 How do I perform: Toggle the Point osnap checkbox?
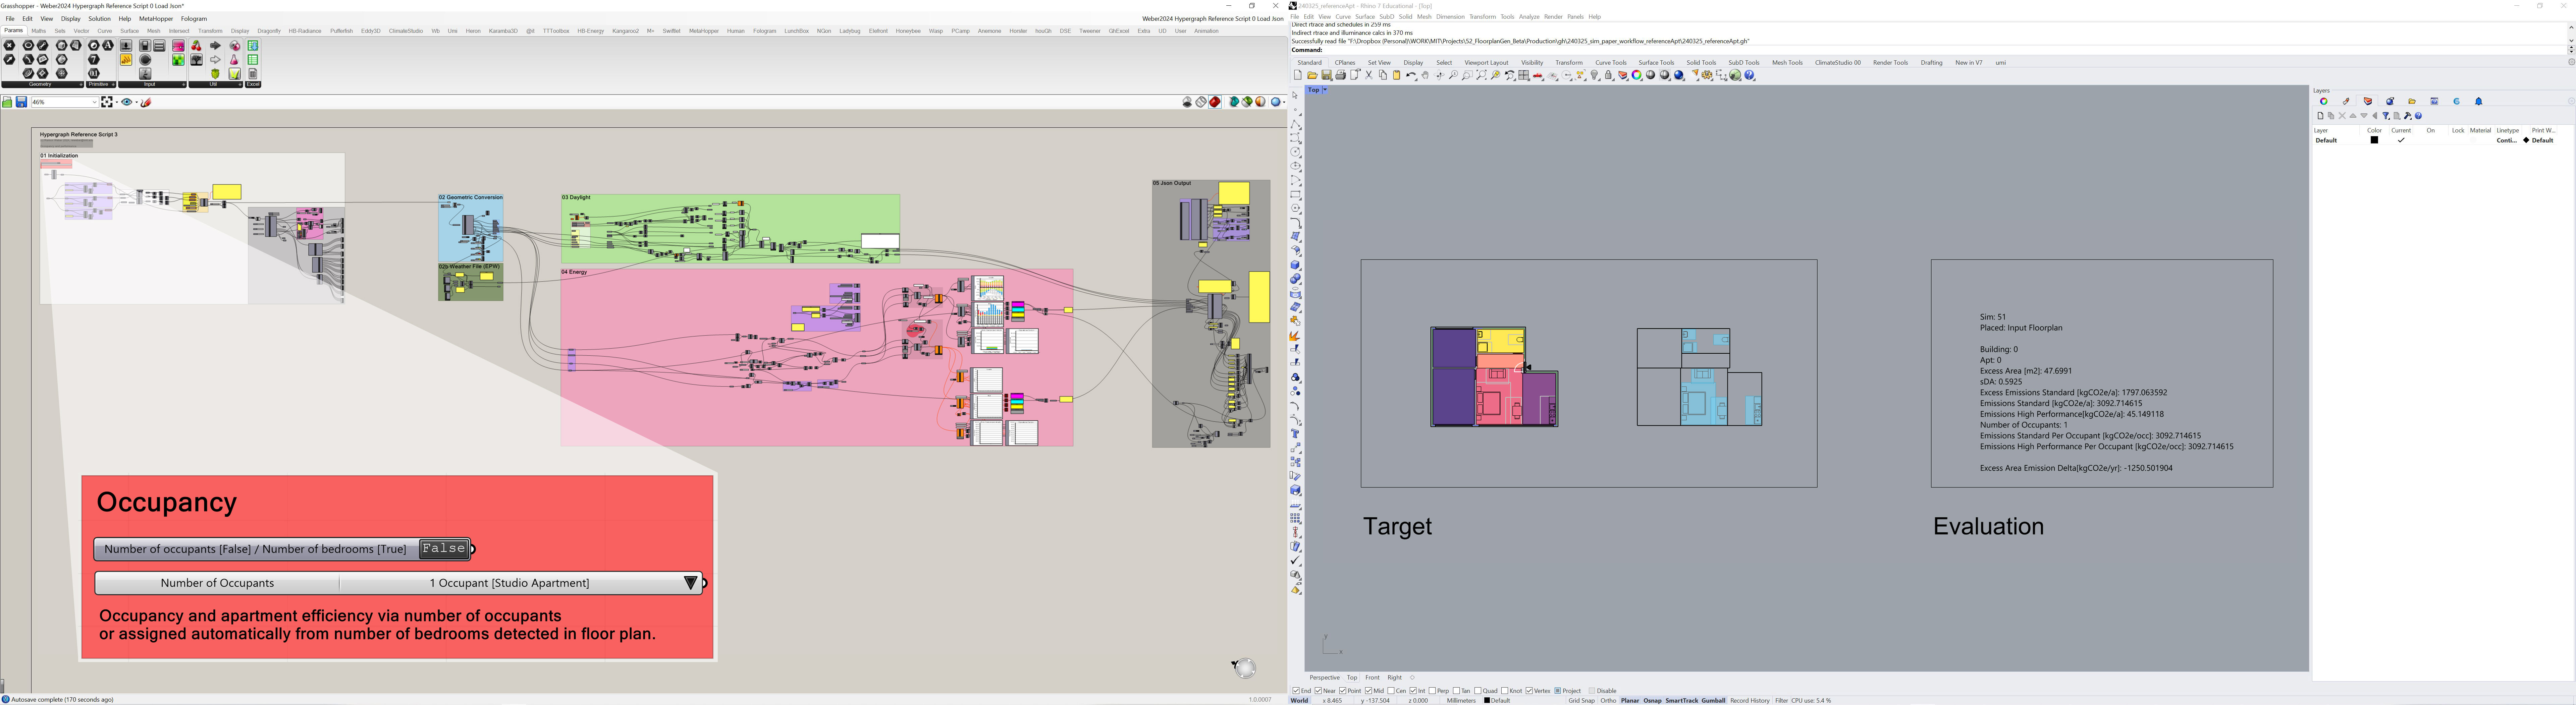(1343, 691)
